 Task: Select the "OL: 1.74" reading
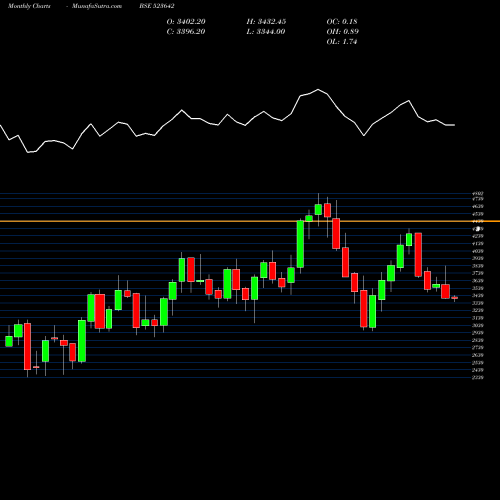(342, 42)
